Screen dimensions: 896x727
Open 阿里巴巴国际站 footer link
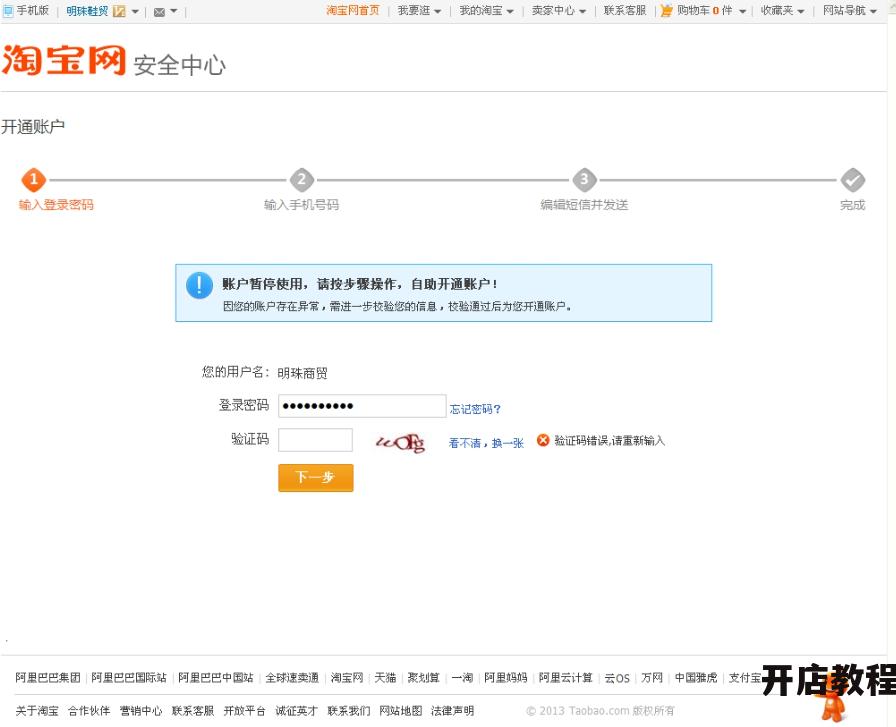click(x=129, y=678)
